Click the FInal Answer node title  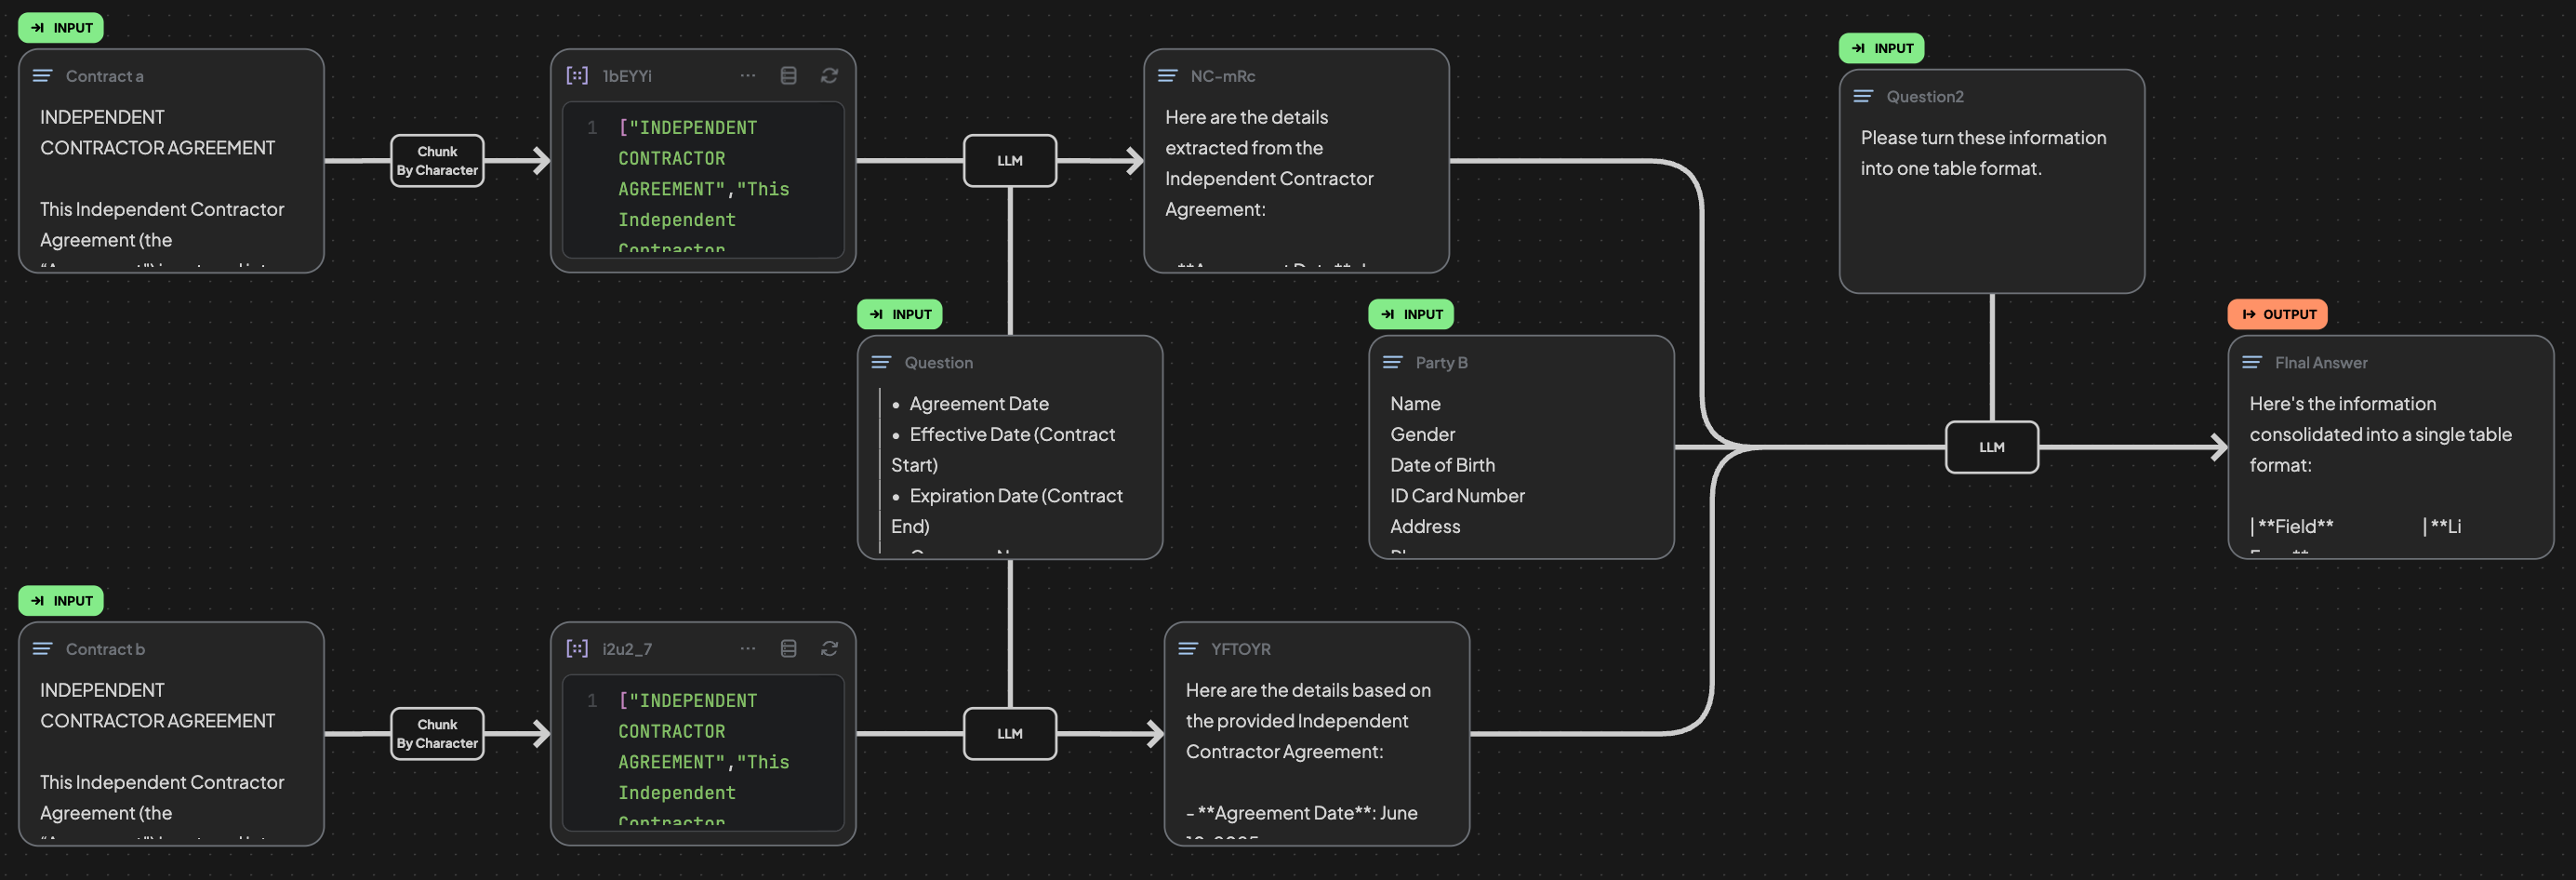click(2321, 363)
